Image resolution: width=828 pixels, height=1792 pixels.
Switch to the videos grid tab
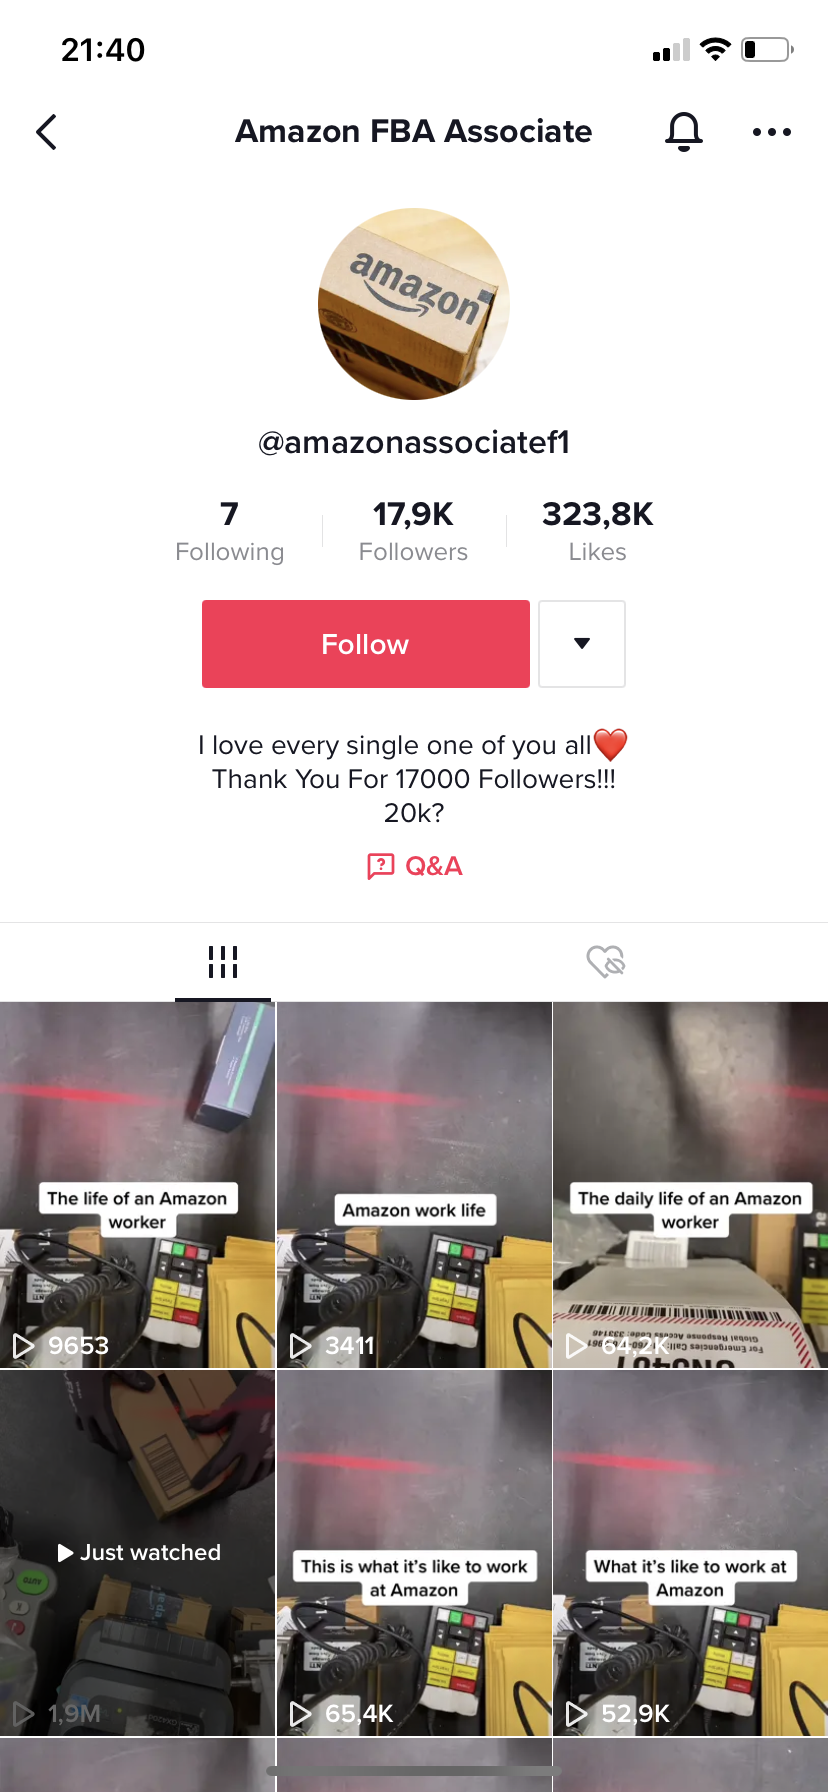coord(223,962)
